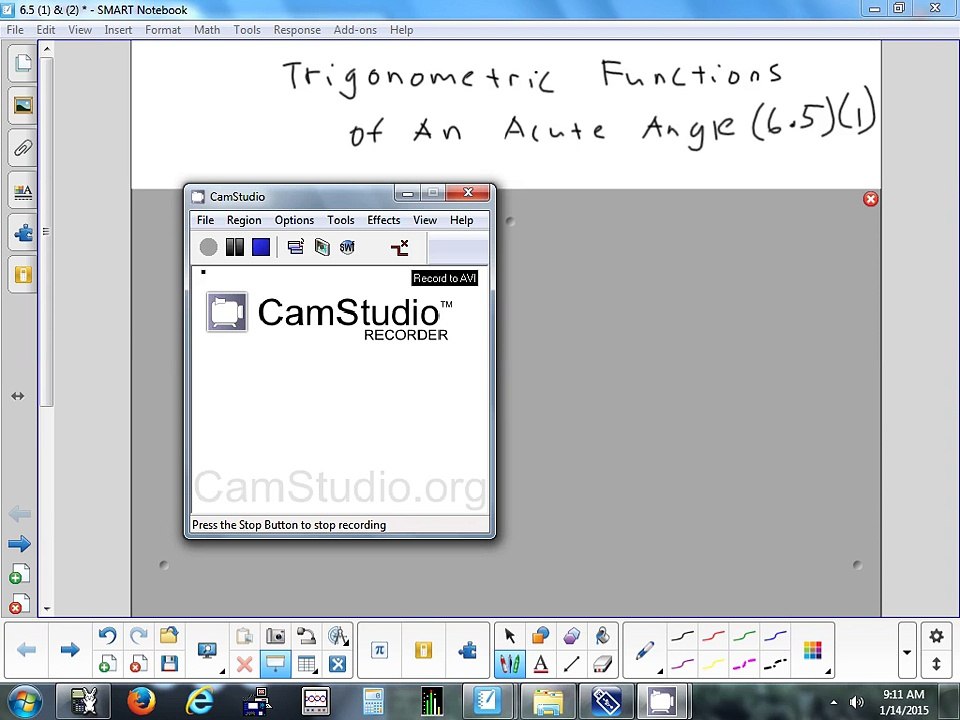
Task: Click the Paste clipboard icon
Action: [x=244, y=636]
